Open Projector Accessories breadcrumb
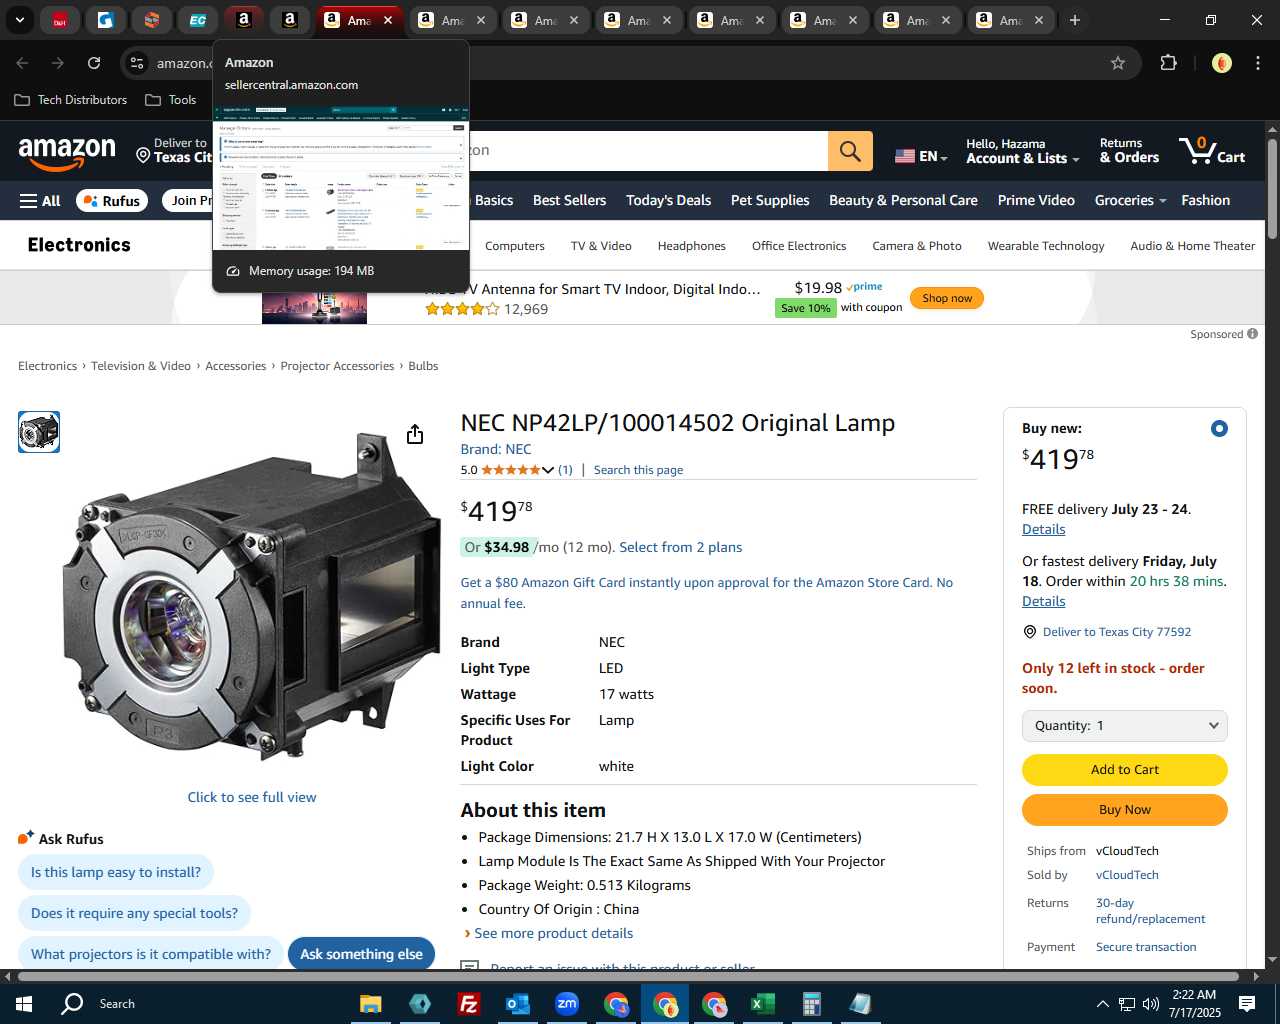The height and width of the screenshot is (1024, 1280). [337, 366]
